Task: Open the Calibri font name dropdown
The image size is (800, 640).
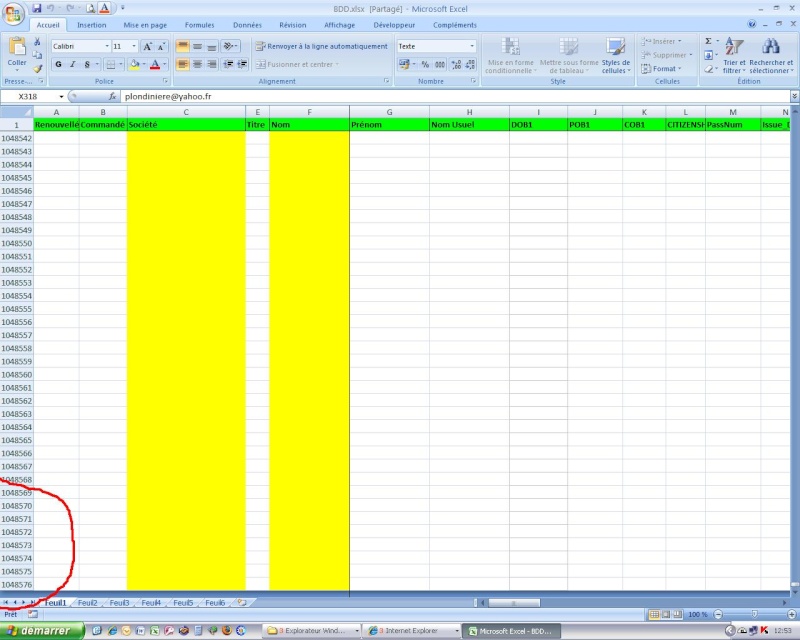Action: pos(106,46)
